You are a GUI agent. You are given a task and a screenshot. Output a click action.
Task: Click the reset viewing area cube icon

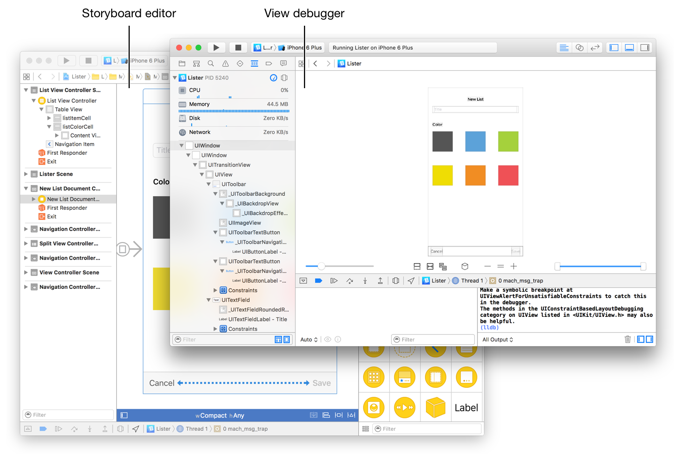coord(464,266)
